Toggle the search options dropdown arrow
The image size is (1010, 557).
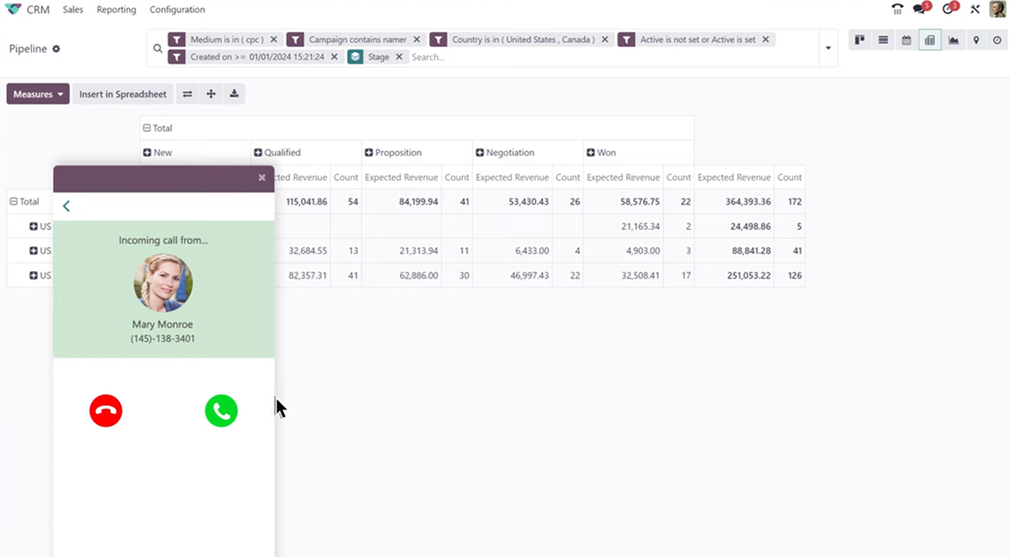[828, 48]
